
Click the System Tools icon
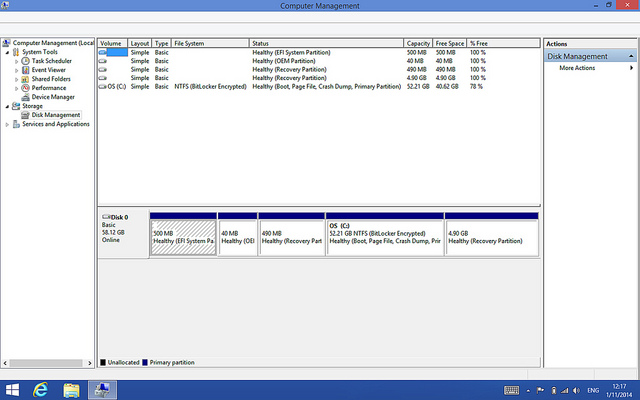tap(16, 52)
